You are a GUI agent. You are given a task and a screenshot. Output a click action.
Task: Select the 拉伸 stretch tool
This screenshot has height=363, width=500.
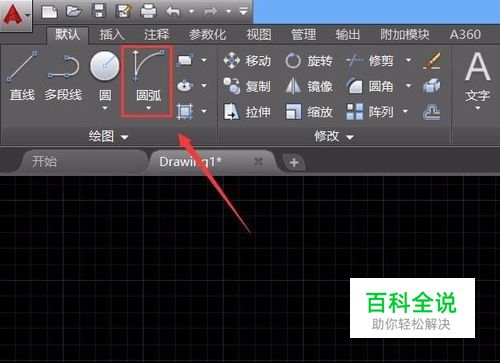(247, 112)
